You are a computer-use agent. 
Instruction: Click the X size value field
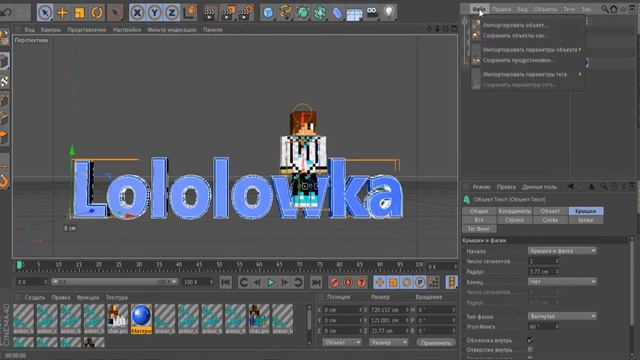pos(387,310)
